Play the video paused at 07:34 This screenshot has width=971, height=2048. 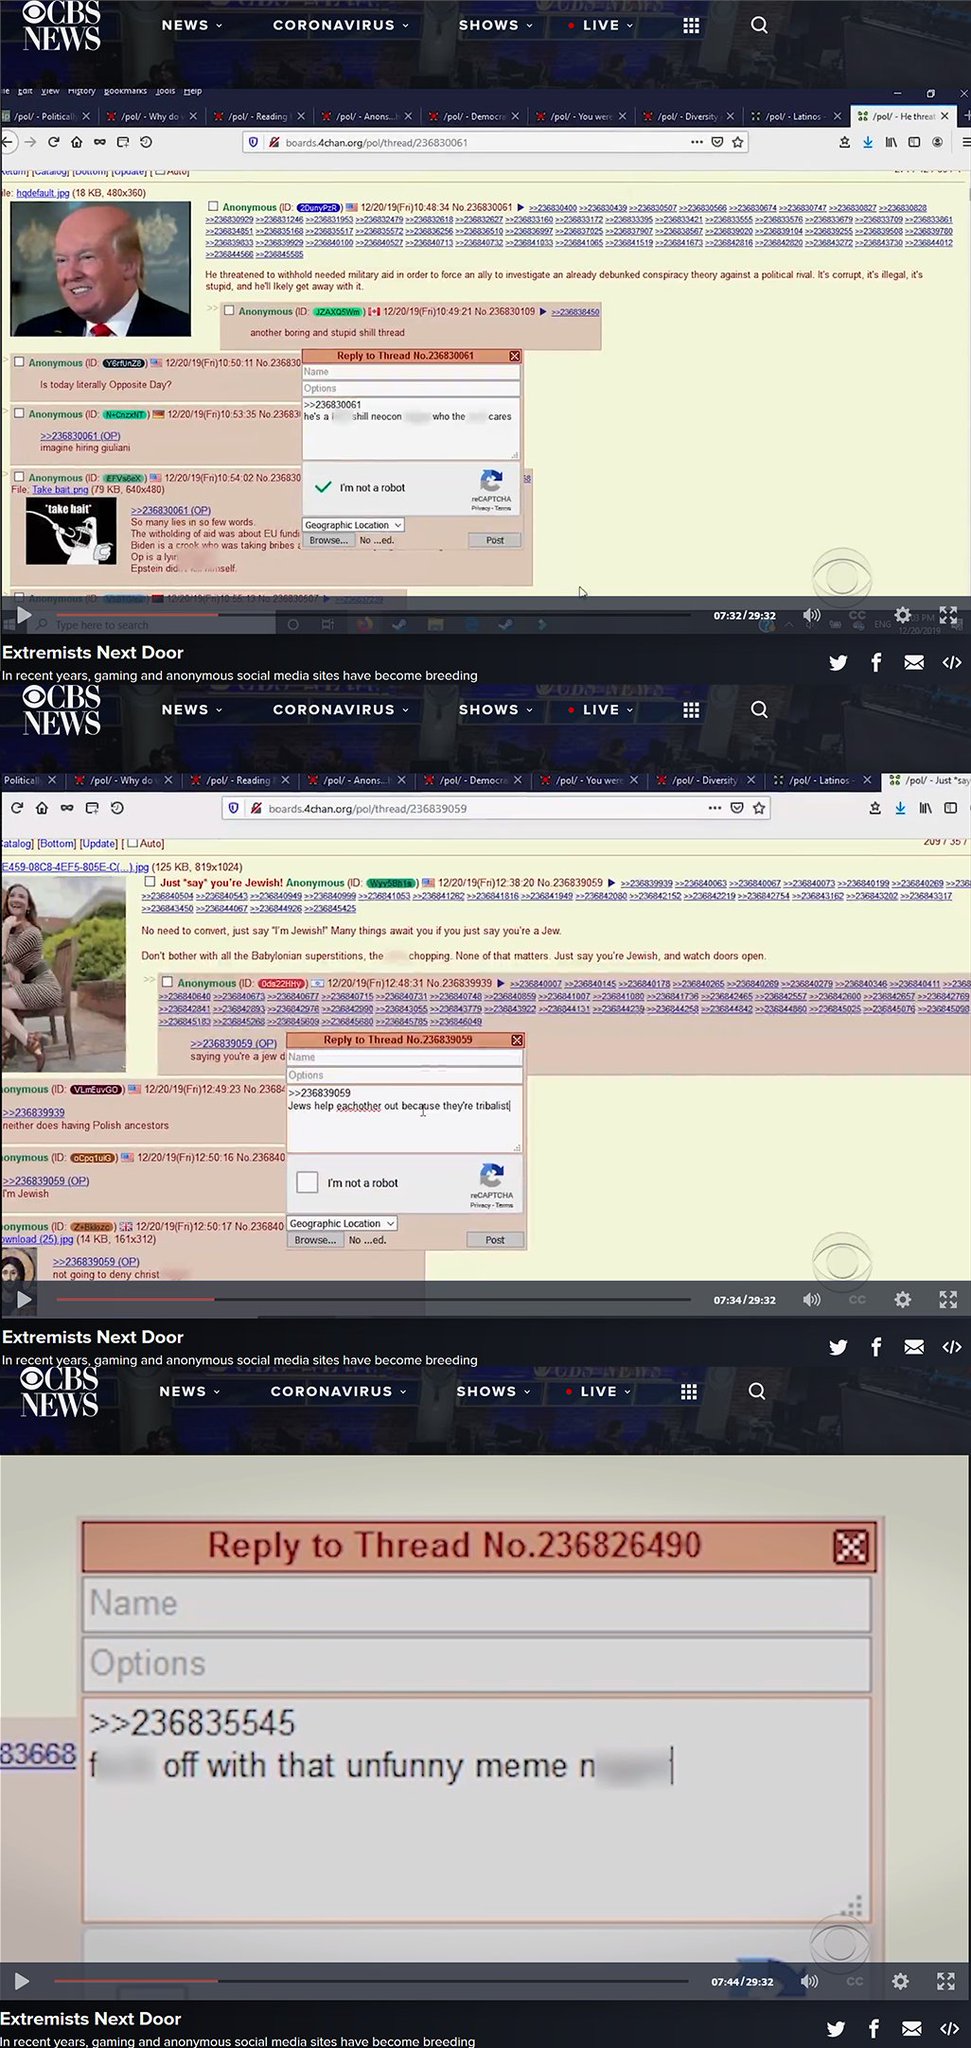pos(24,1300)
